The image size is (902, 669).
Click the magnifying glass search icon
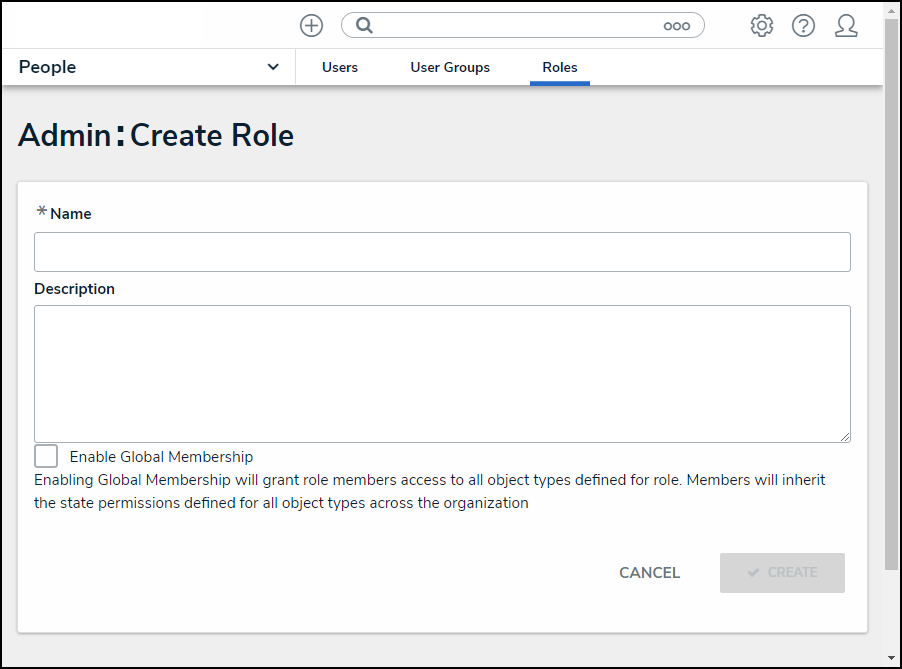365,26
